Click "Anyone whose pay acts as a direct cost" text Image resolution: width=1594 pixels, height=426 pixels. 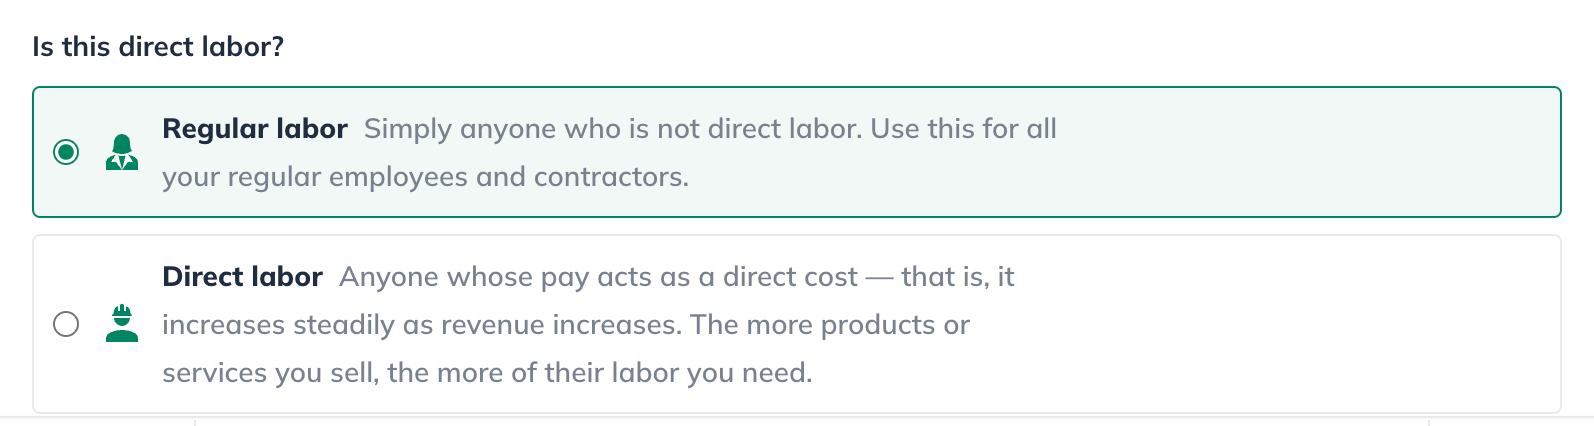coord(598,277)
